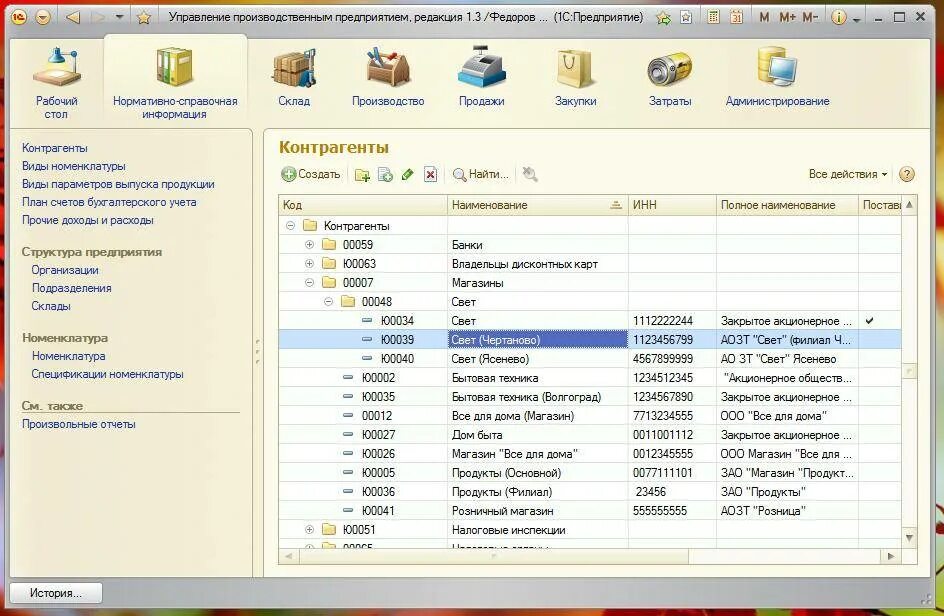This screenshot has width=944, height=616.
Task: Click the table scroll up arrow
Action: (909, 205)
